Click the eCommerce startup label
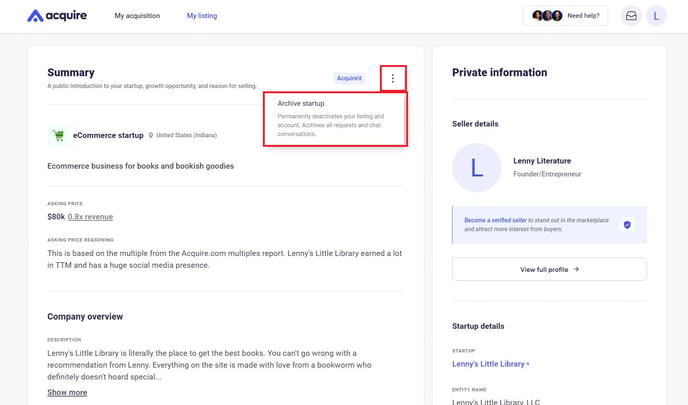Screen dimensions: 688x405 coord(108,135)
